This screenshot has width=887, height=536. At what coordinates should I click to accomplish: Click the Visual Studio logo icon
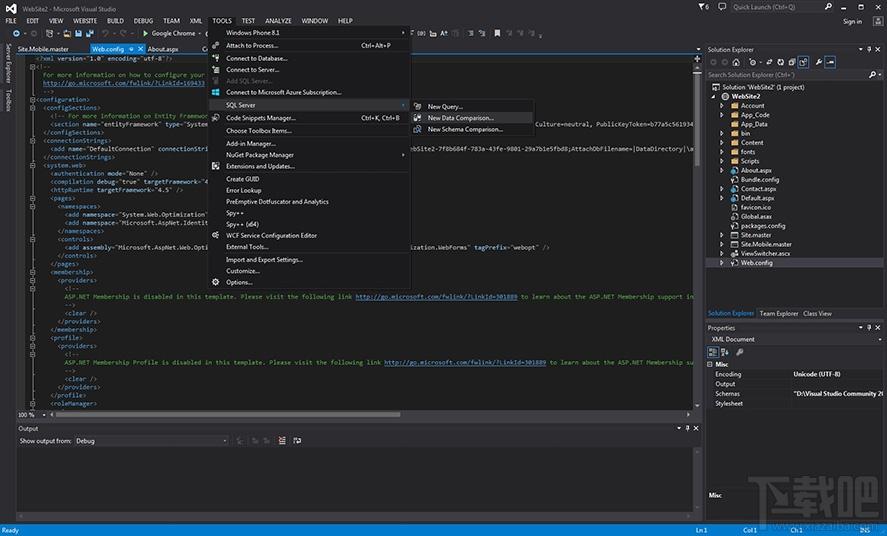click(x=11, y=8)
